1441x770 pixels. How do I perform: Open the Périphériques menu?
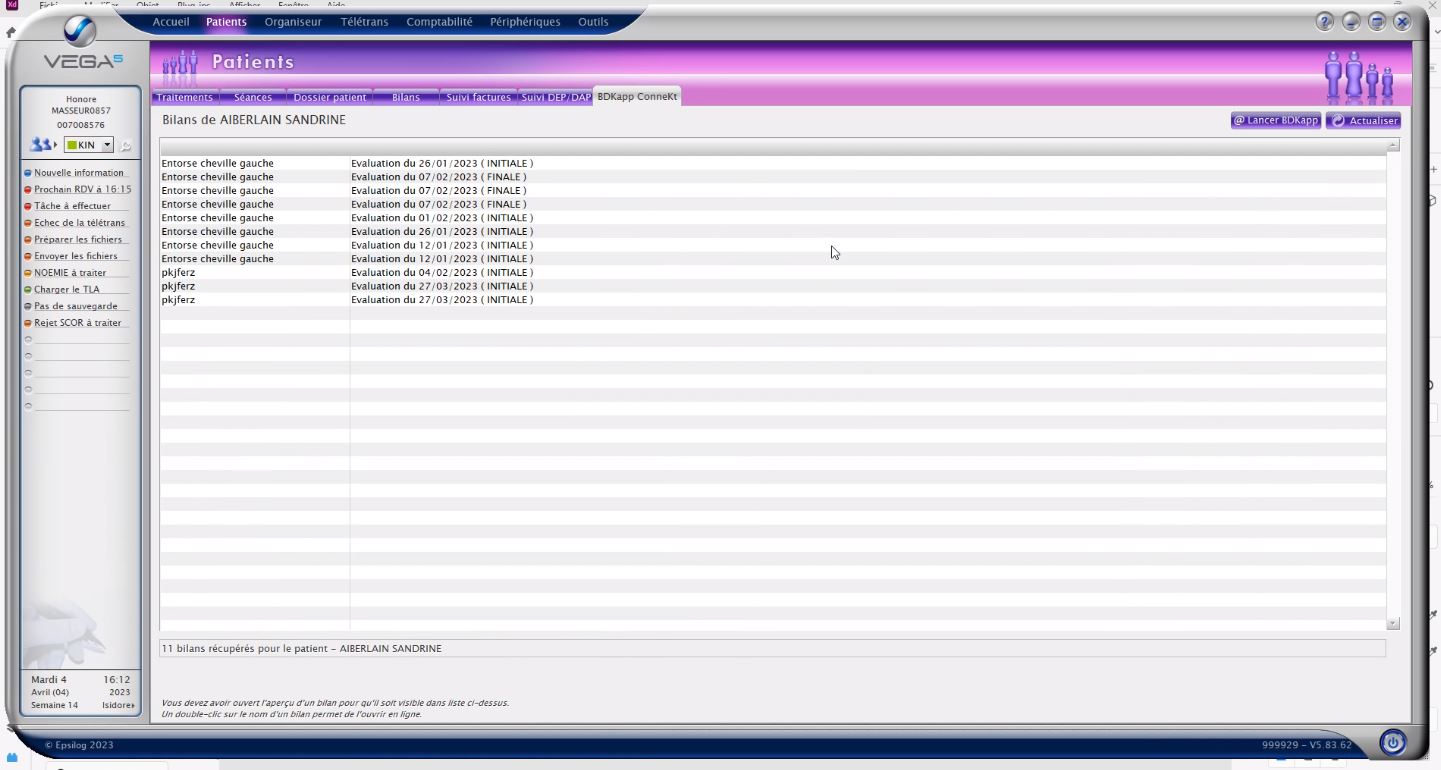(x=525, y=22)
